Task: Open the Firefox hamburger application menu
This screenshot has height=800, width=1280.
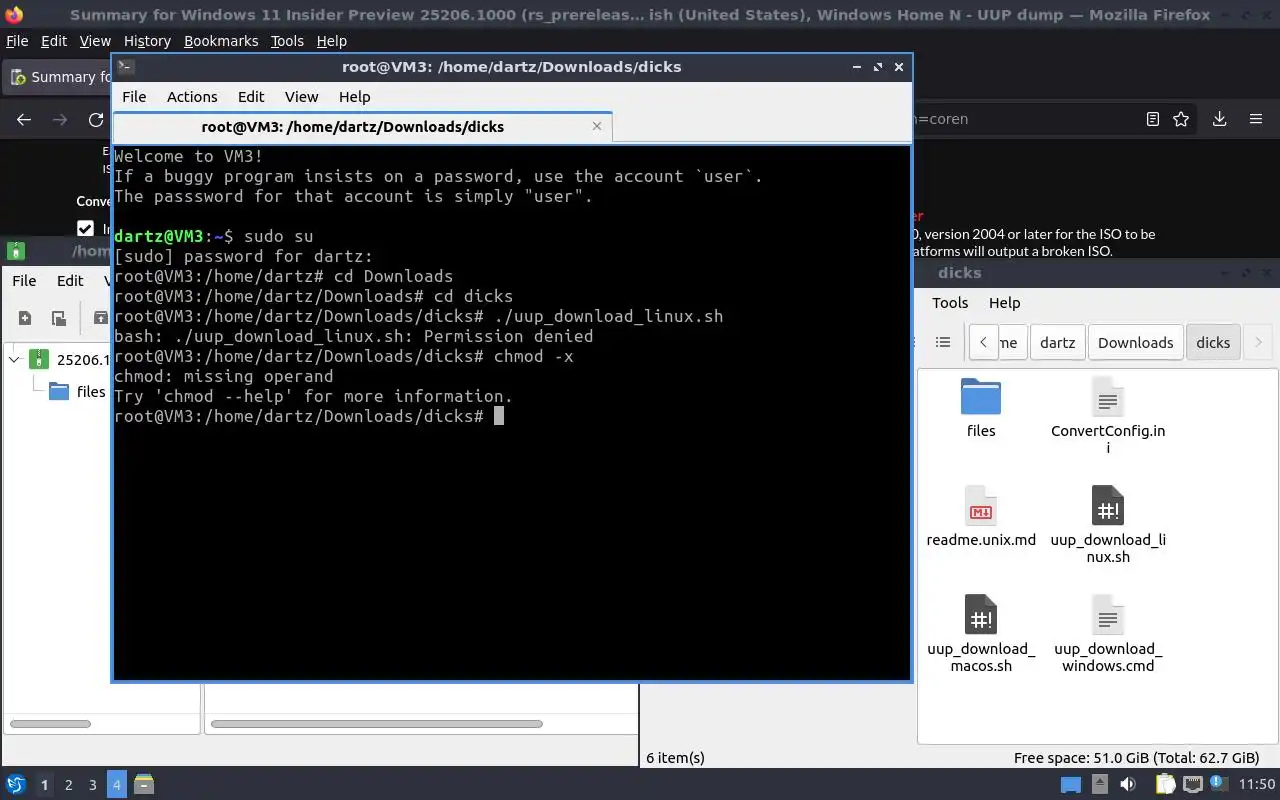Action: [x=1256, y=119]
